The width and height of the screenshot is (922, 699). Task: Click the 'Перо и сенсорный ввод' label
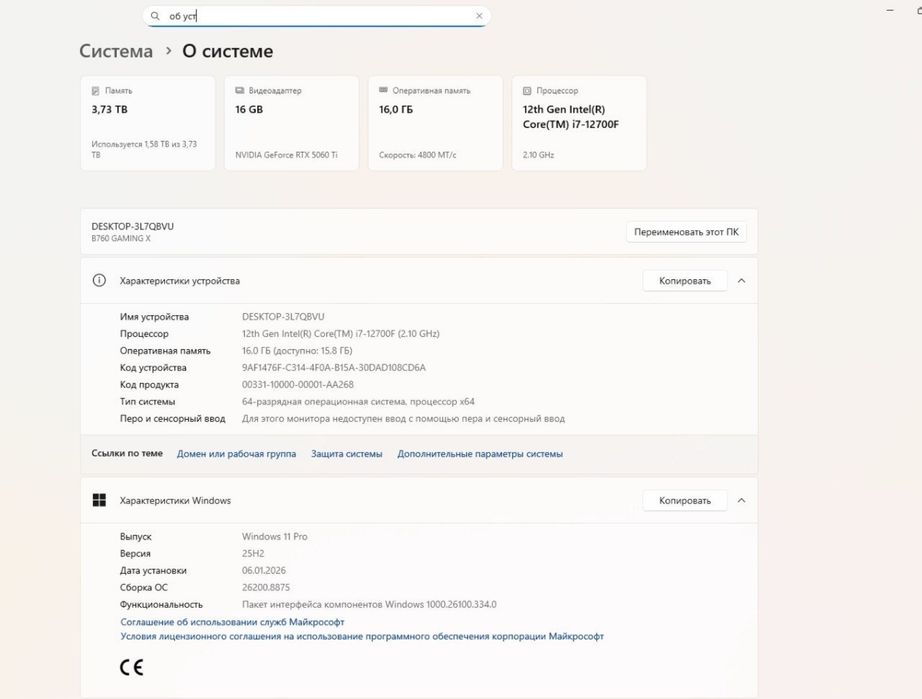click(x=172, y=419)
